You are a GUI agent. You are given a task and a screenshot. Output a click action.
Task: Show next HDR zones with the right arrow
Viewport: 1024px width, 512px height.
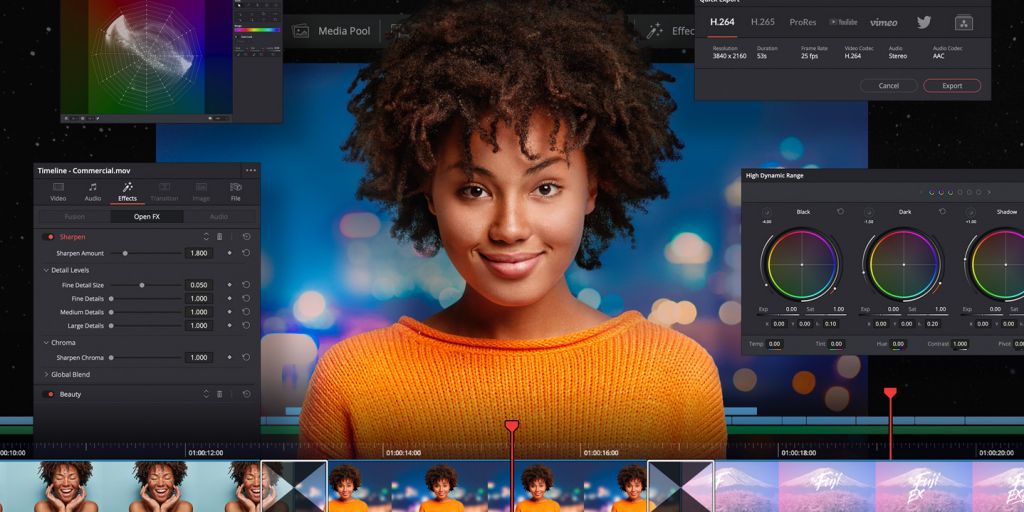pos(989,192)
